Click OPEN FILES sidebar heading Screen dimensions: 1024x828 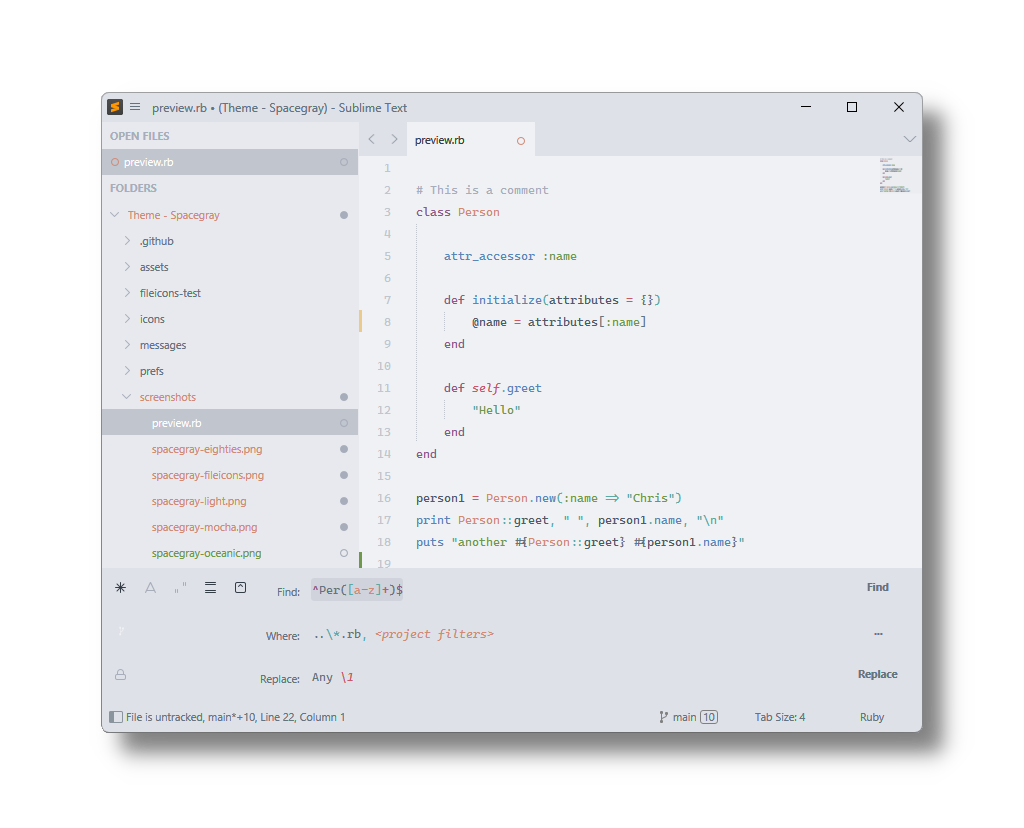pyautogui.click(x=140, y=136)
